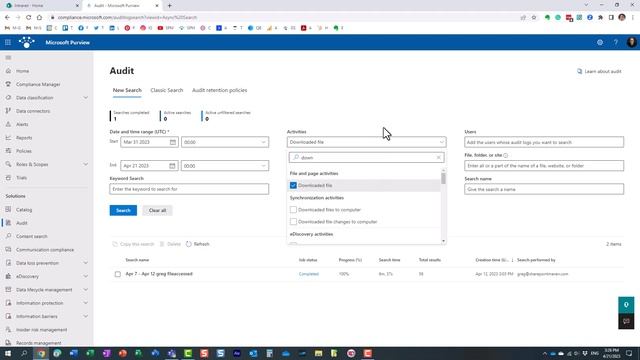Open the Start time dropdown
Viewport: 640px width, 360px height.
(x=225, y=142)
